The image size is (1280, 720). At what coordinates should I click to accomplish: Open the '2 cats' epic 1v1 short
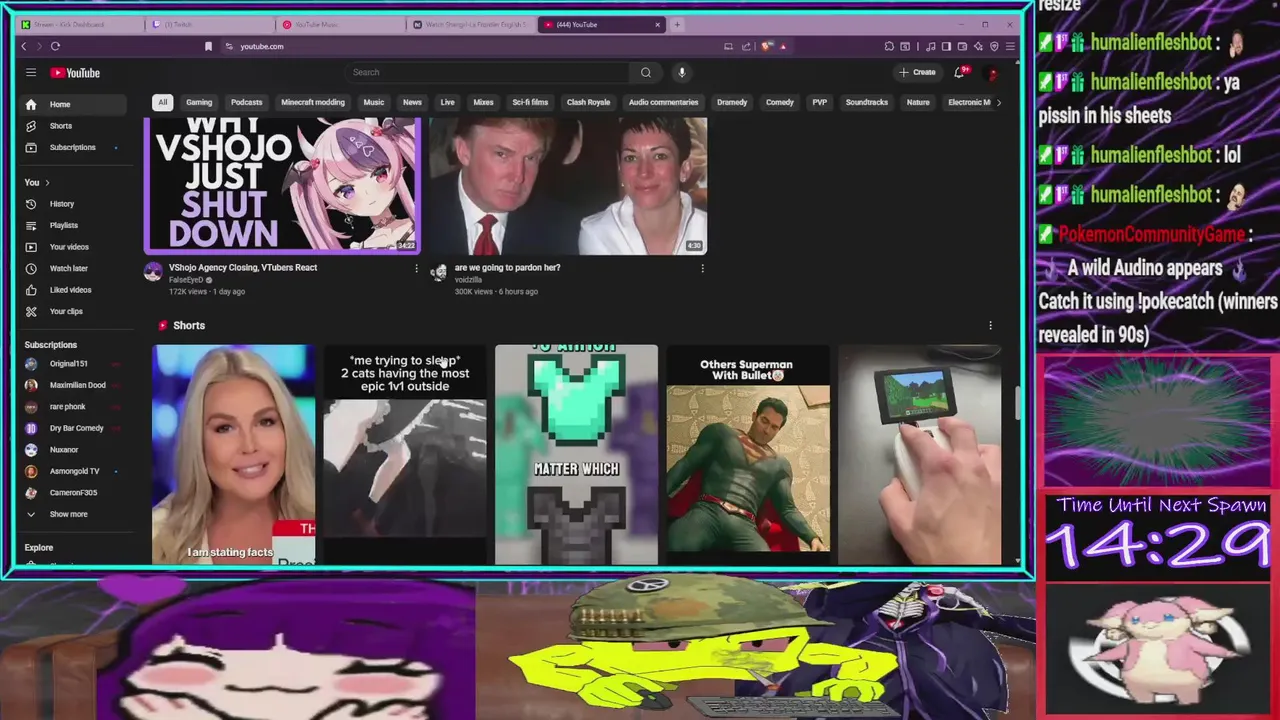(x=405, y=455)
